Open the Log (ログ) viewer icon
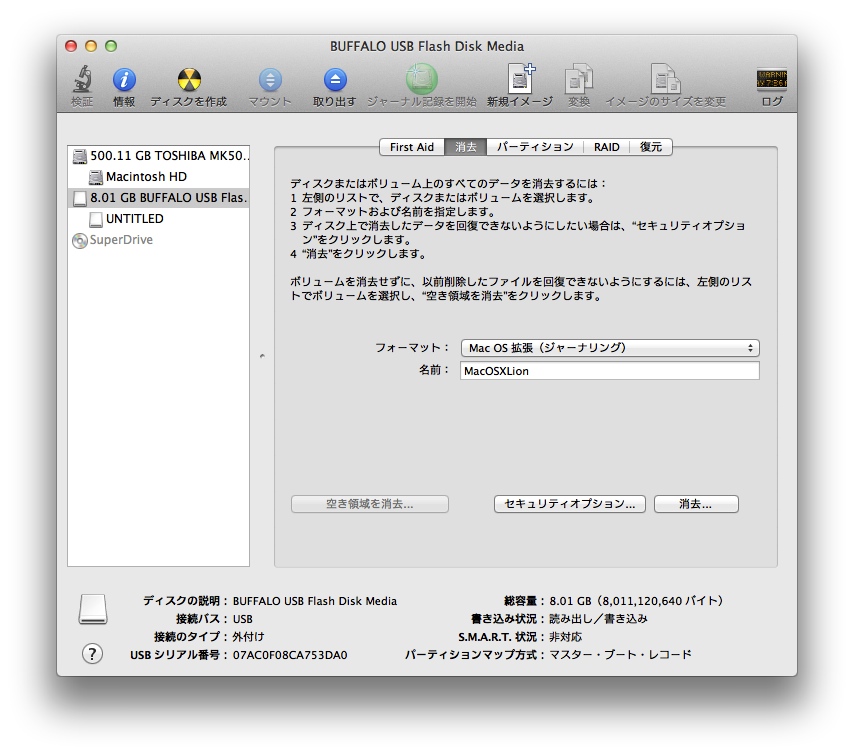Screen dimensions: 854x755 772,80
